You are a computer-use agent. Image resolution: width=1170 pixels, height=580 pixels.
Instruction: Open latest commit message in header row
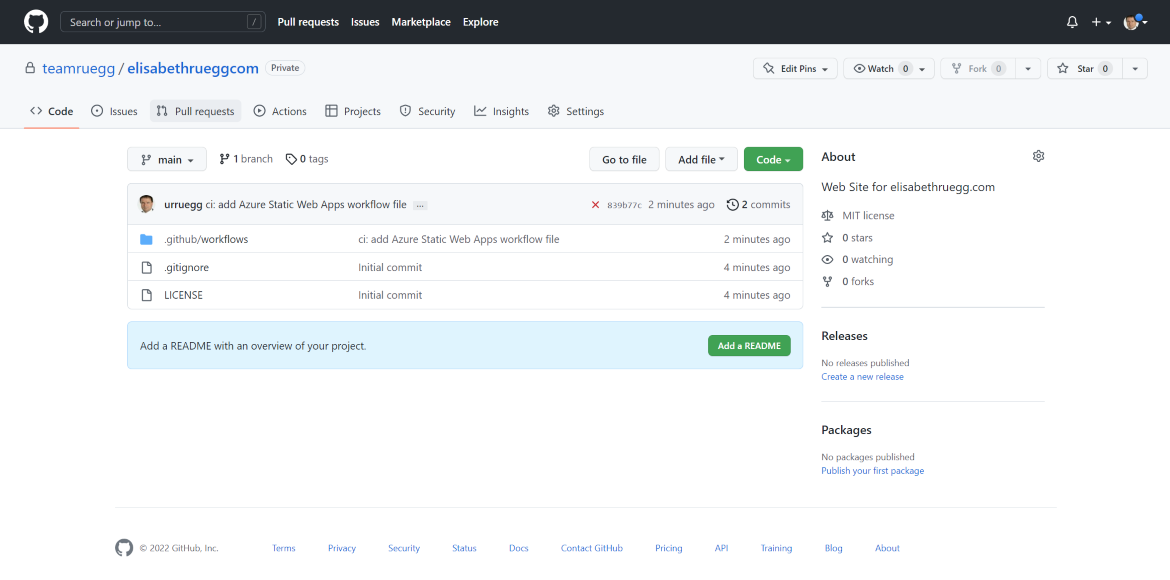tap(306, 205)
